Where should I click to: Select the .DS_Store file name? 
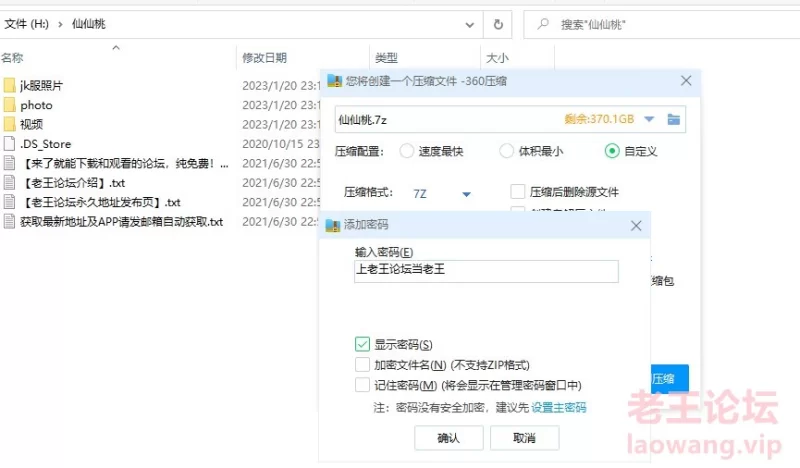[45, 144]
